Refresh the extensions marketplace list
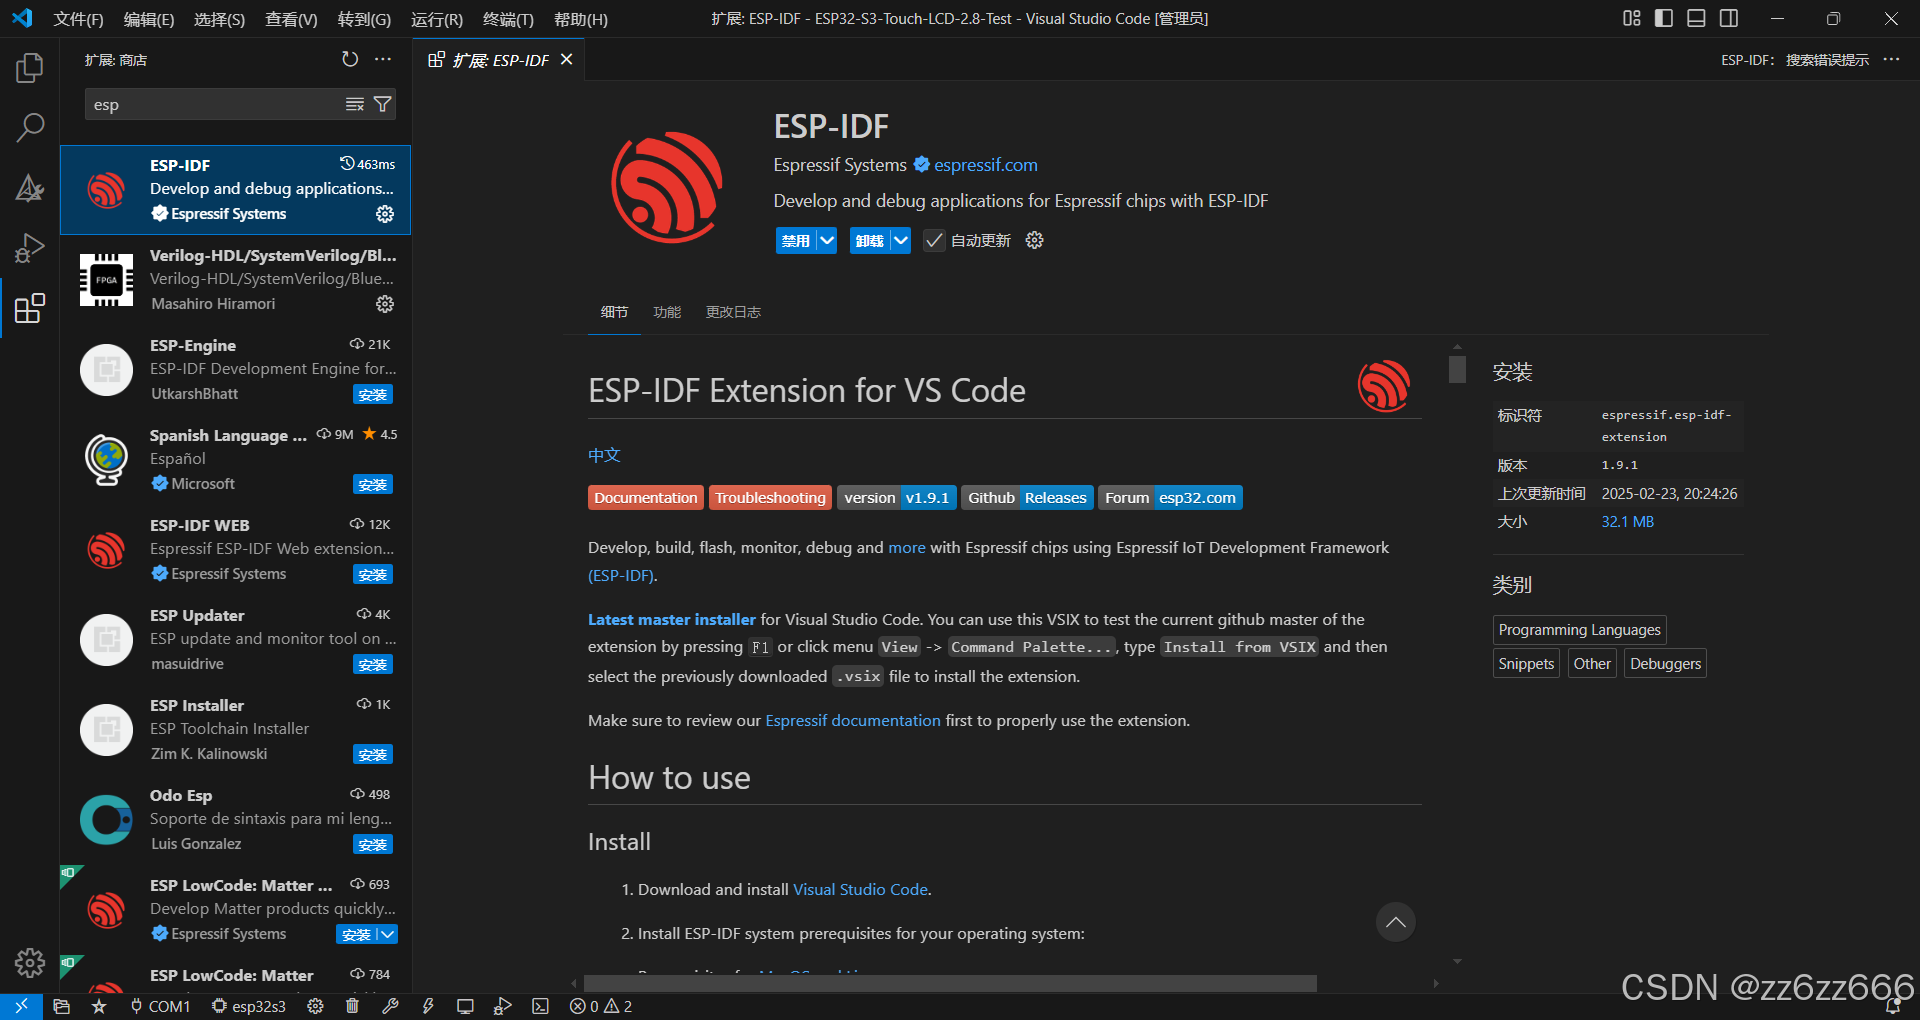The height and width of the screenshot is (1020, 1920). pos(350,60)
